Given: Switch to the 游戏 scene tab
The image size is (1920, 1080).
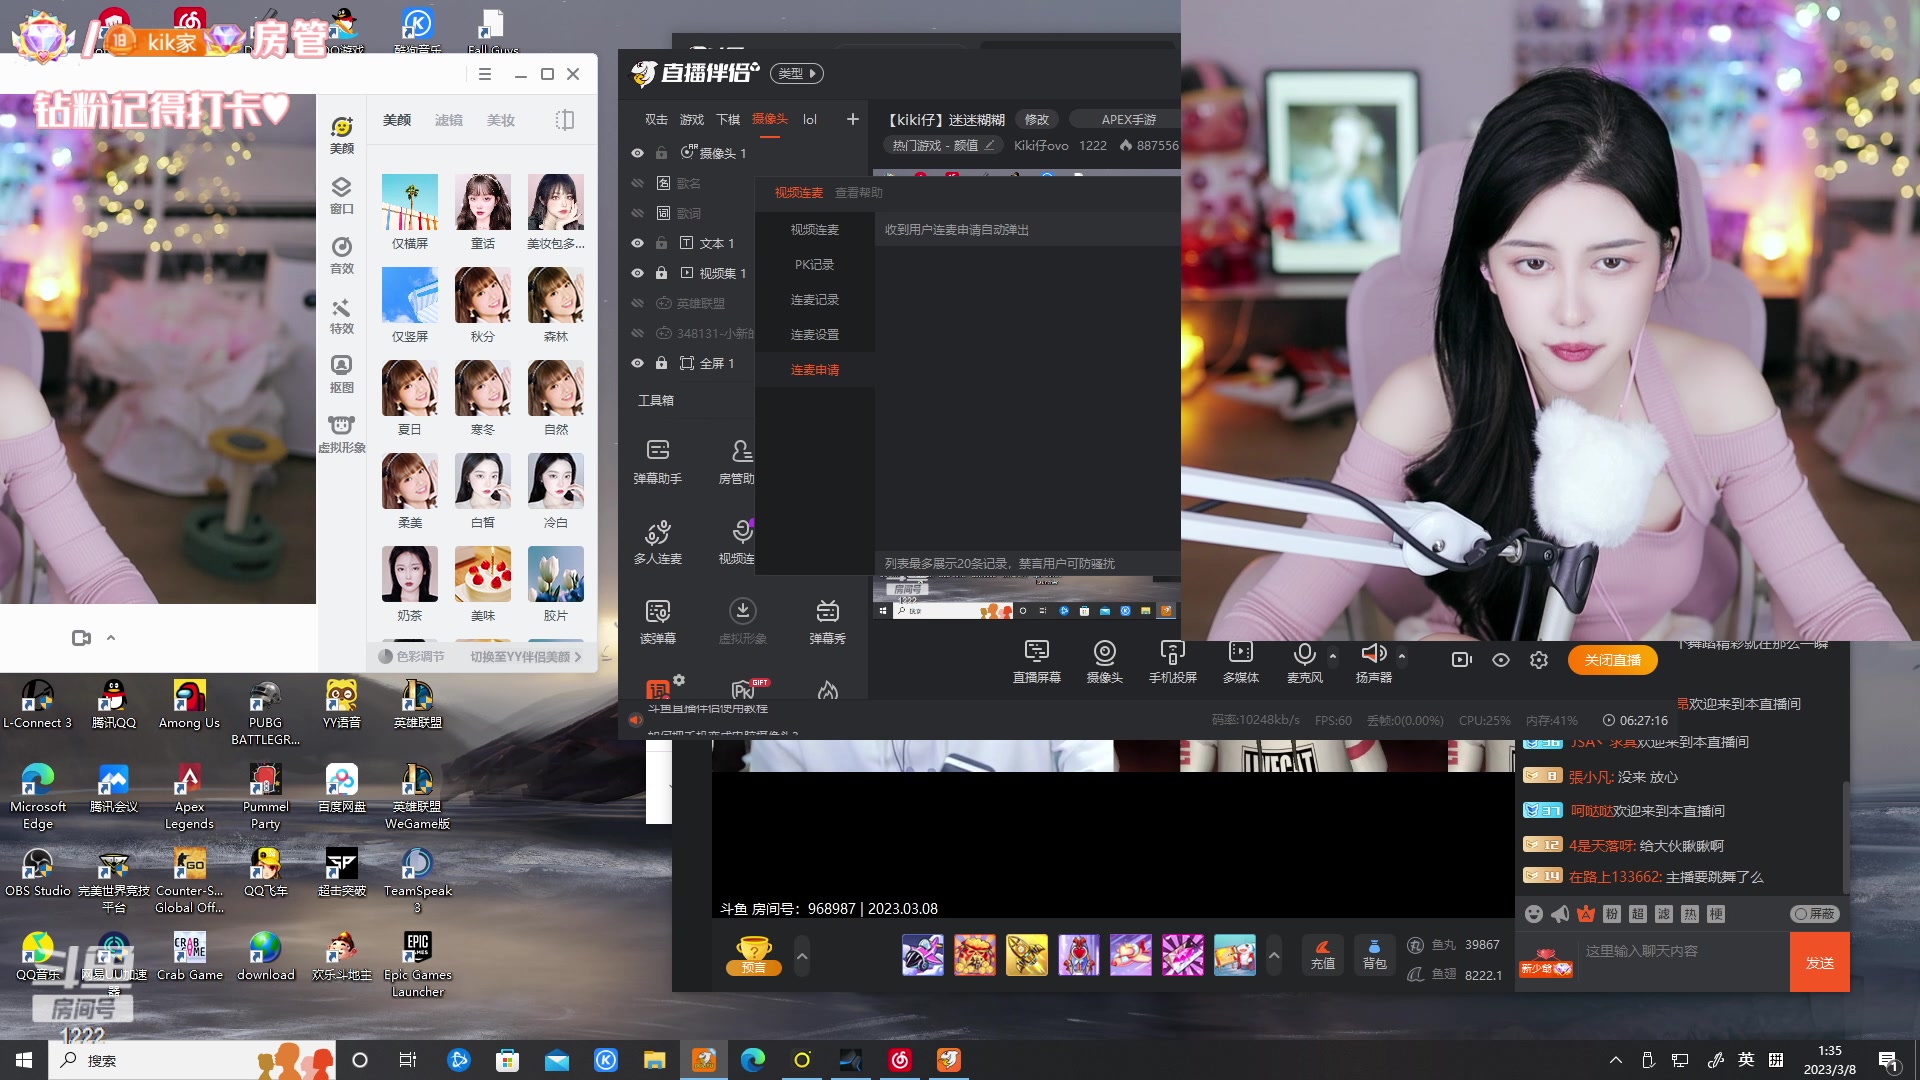Looking at the screenshot, I should [691, 119].
